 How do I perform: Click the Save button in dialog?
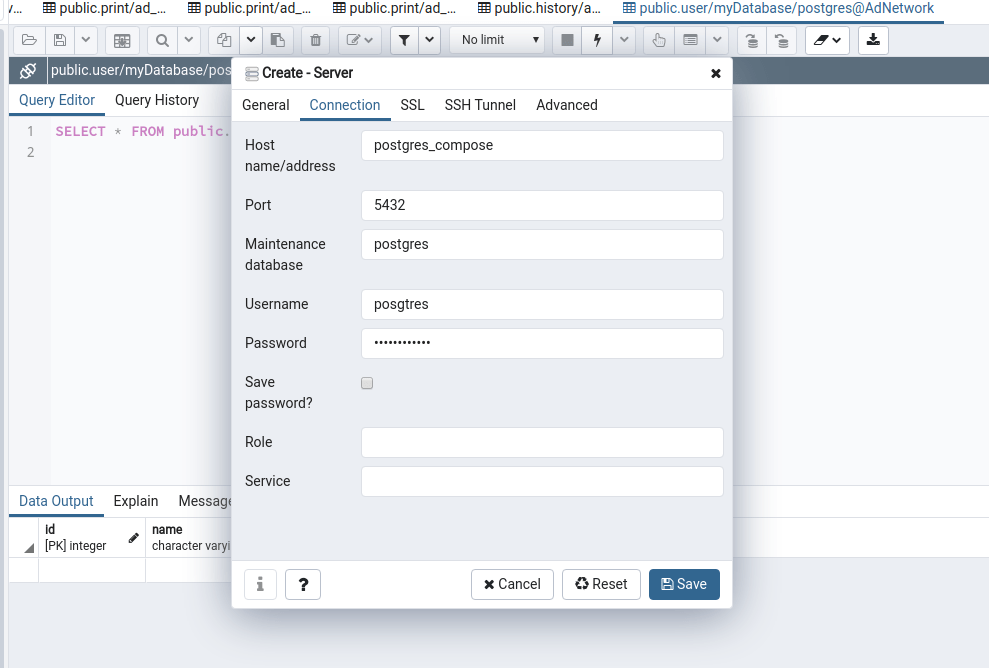coord(684,584)
